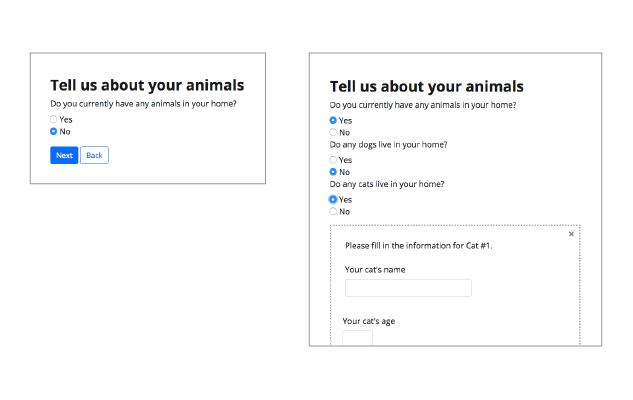Click the Cat #1 information instruction text
Viewport: 633px width, 400px height.
coord(419,245)
